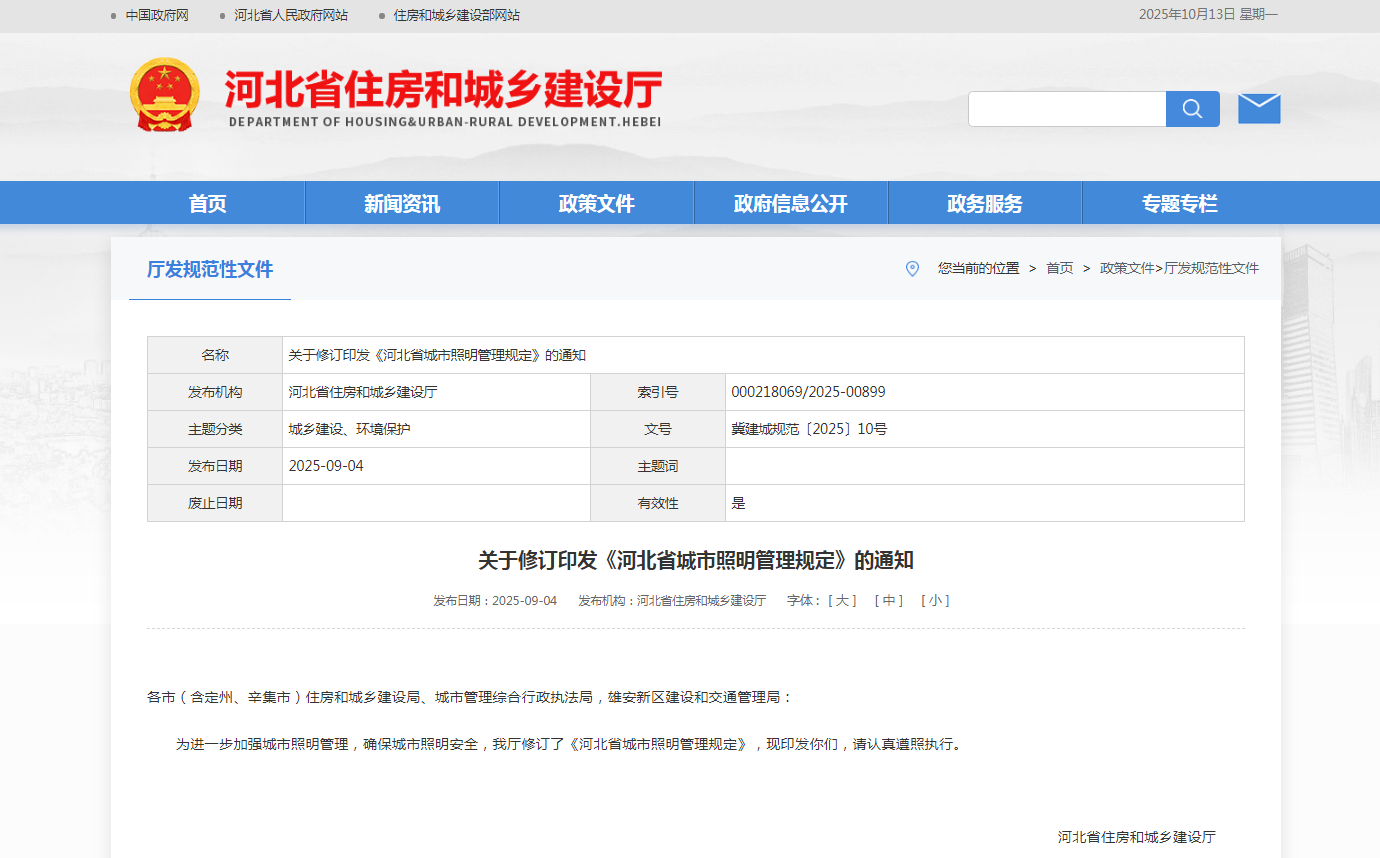Click 政策文件 breadcrumb link
The width and height of the screenshot is (1380, 858).
pos(1127,268)
